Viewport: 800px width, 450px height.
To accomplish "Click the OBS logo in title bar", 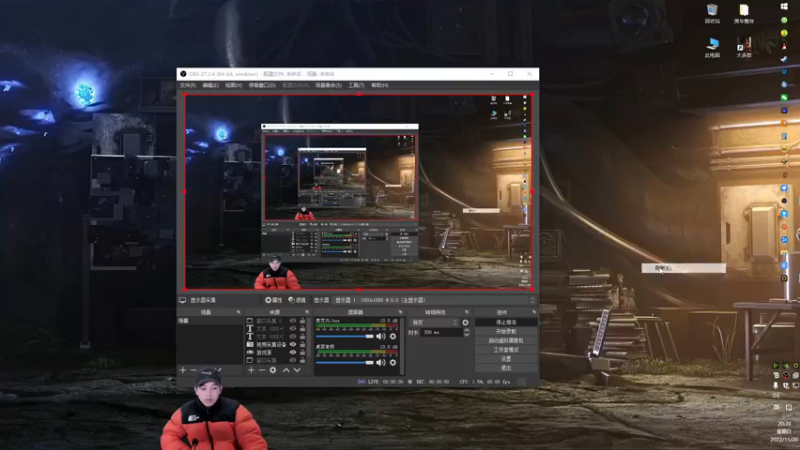I will 183,74.
